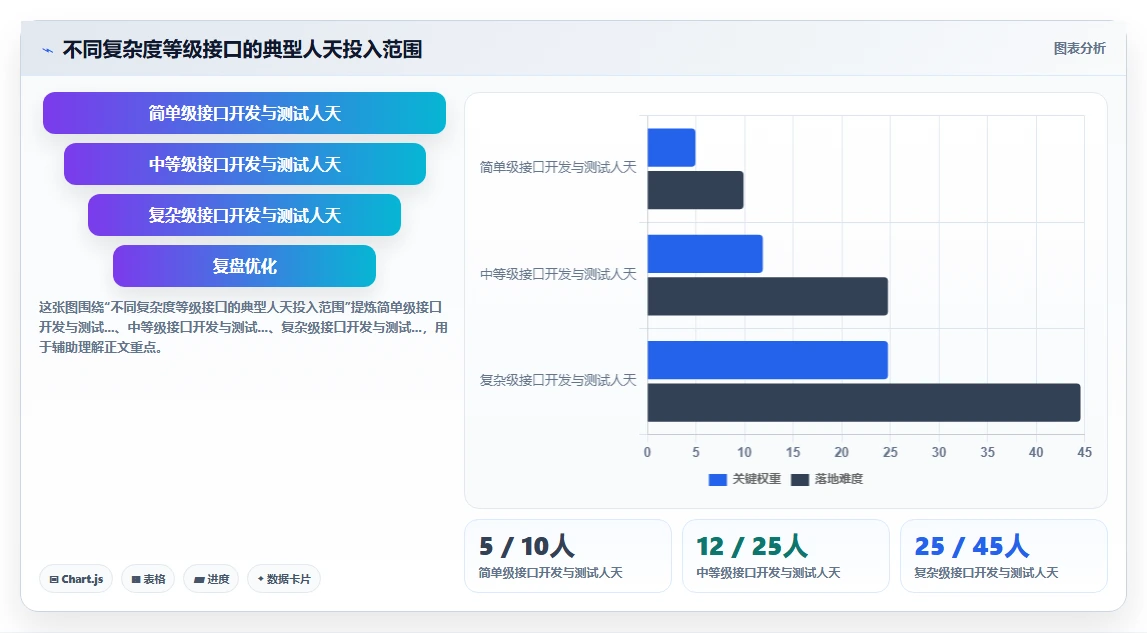The width and height of the screenshot is (1147, 633).
Task: Click the 5 / 10人 data card value
Action: 527,546
